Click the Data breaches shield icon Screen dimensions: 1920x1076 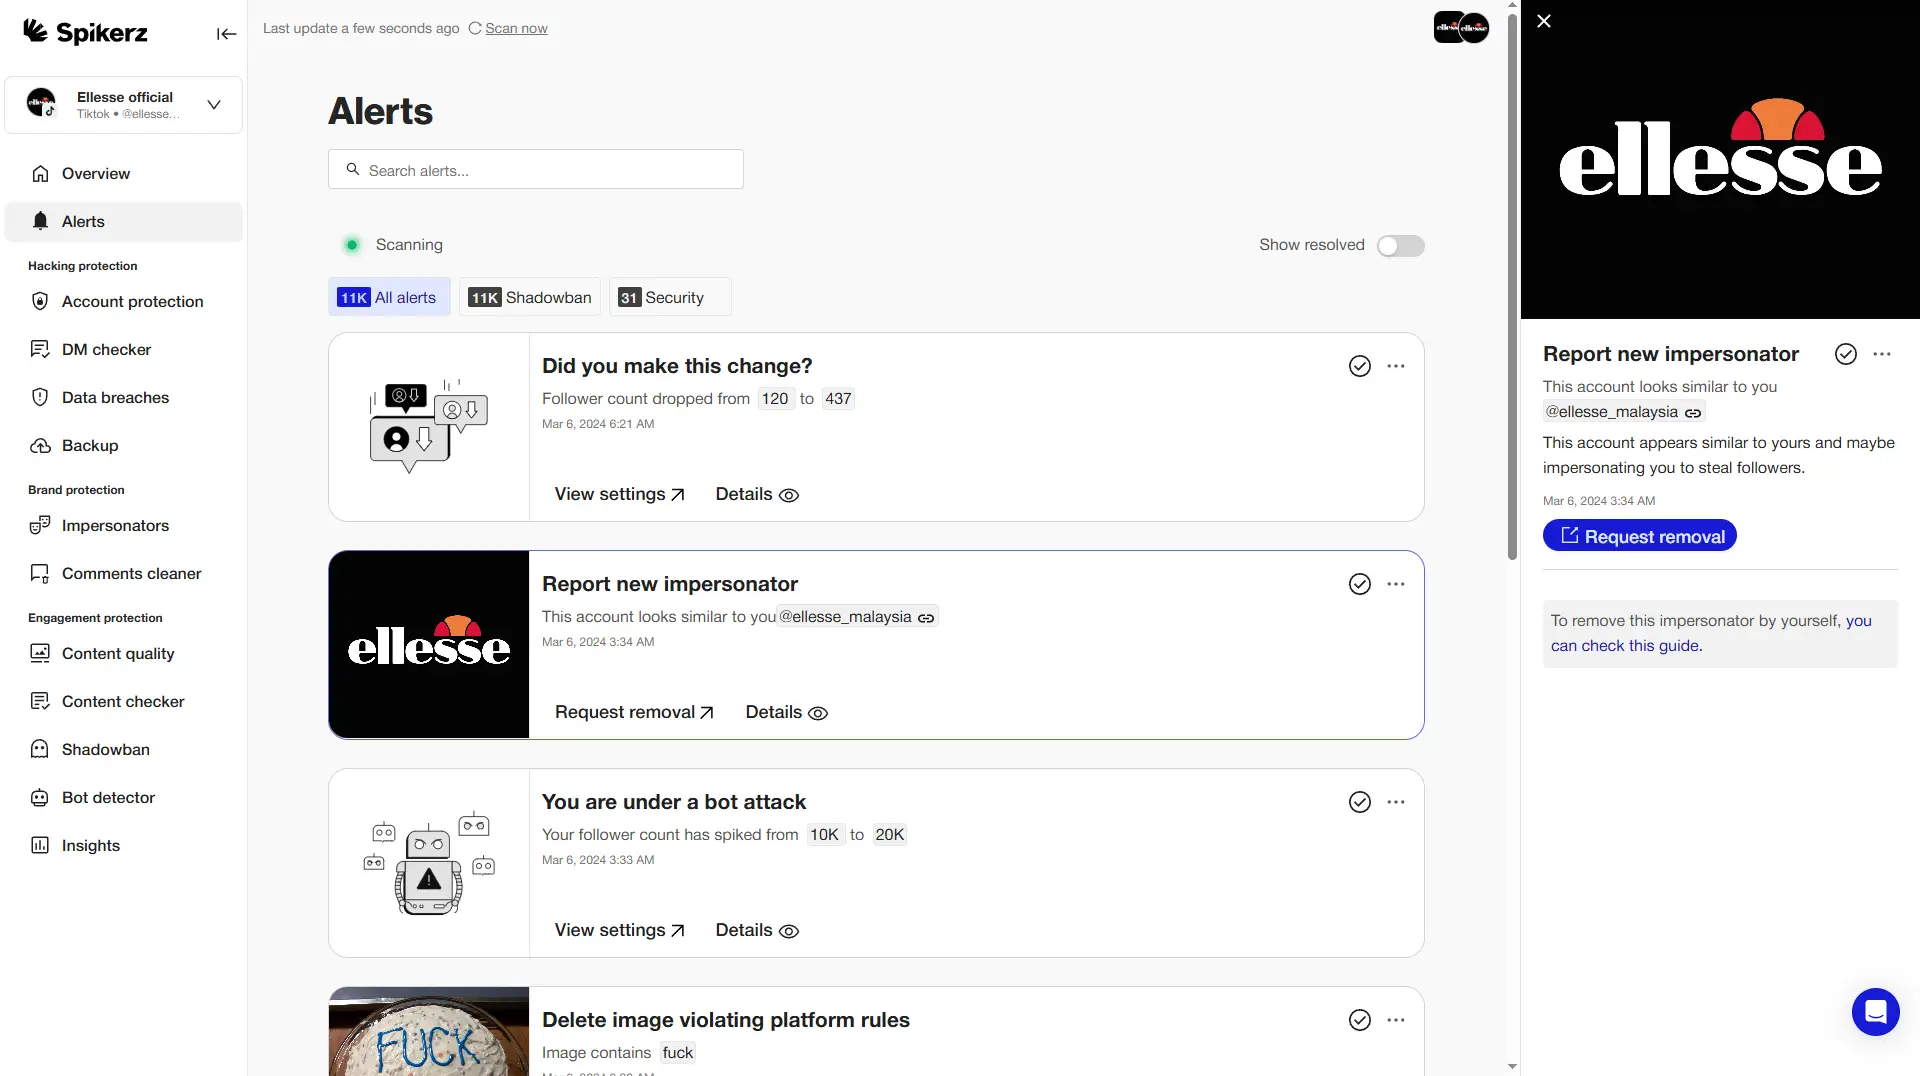tap(40, 398)
